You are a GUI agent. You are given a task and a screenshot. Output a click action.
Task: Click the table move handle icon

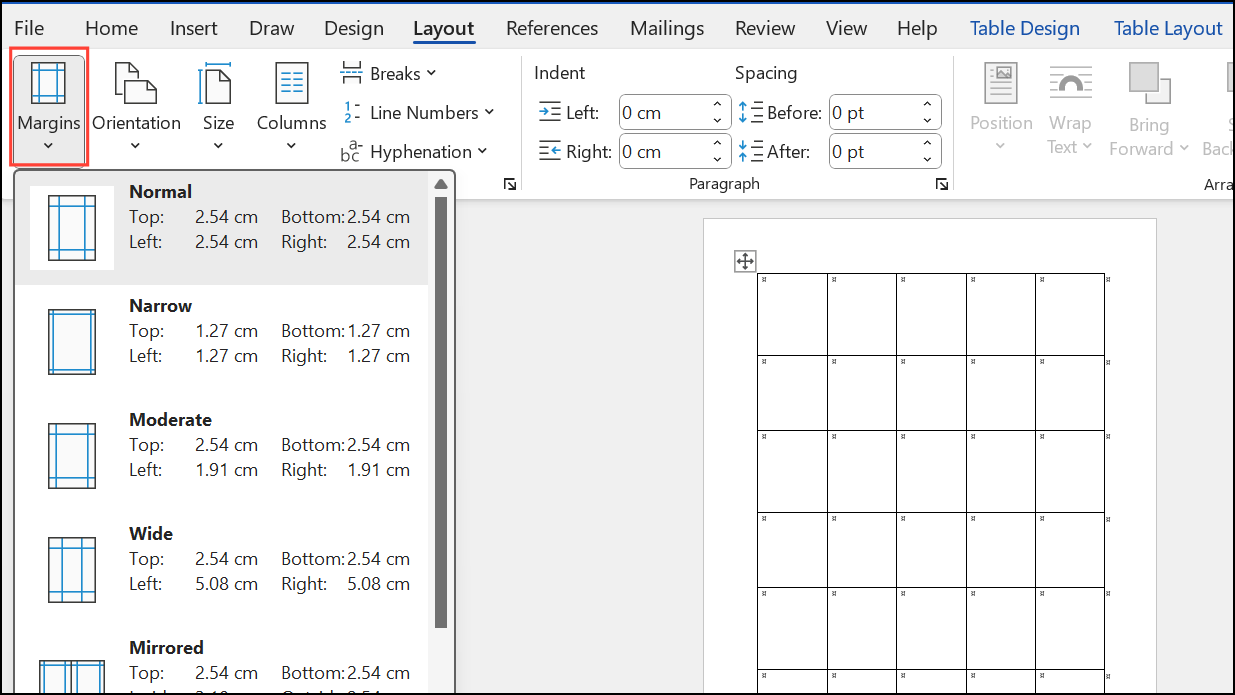tap(745, 262)
